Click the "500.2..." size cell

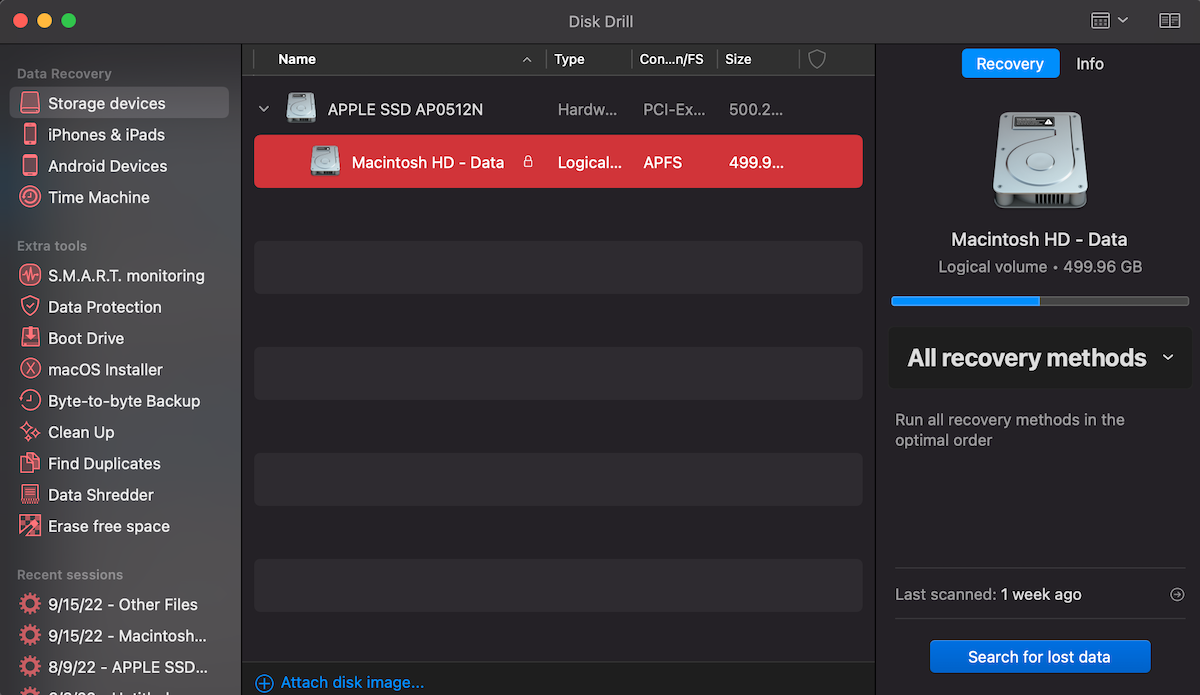tap(756, 109)
